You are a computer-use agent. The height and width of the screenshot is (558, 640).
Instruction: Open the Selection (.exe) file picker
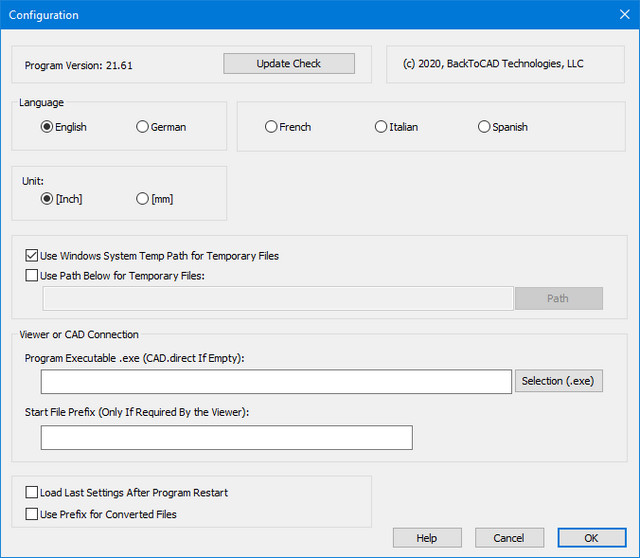[559, 381]
